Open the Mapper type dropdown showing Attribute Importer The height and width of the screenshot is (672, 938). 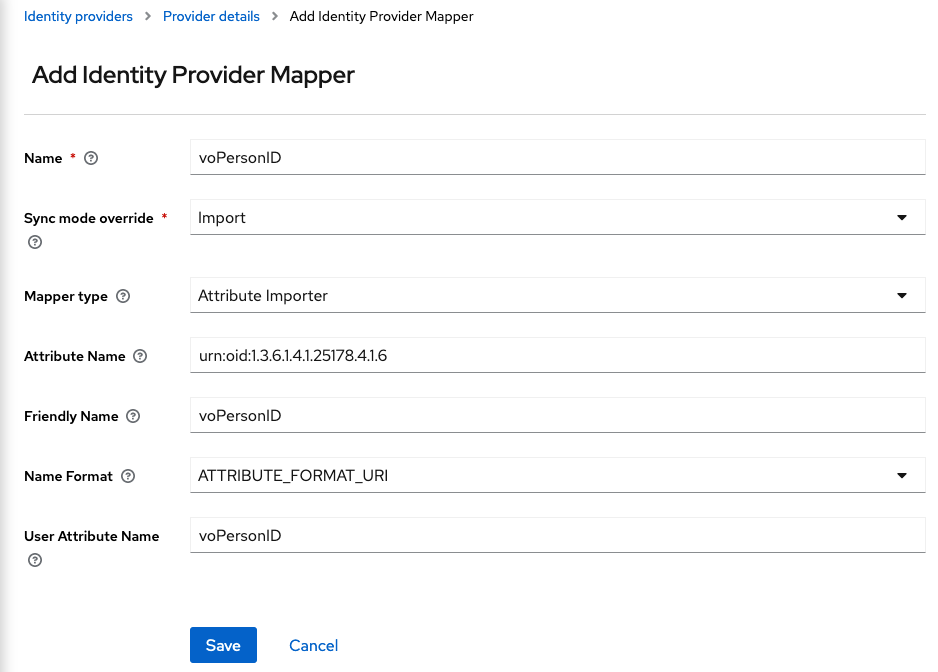click(x=557, y=295)
